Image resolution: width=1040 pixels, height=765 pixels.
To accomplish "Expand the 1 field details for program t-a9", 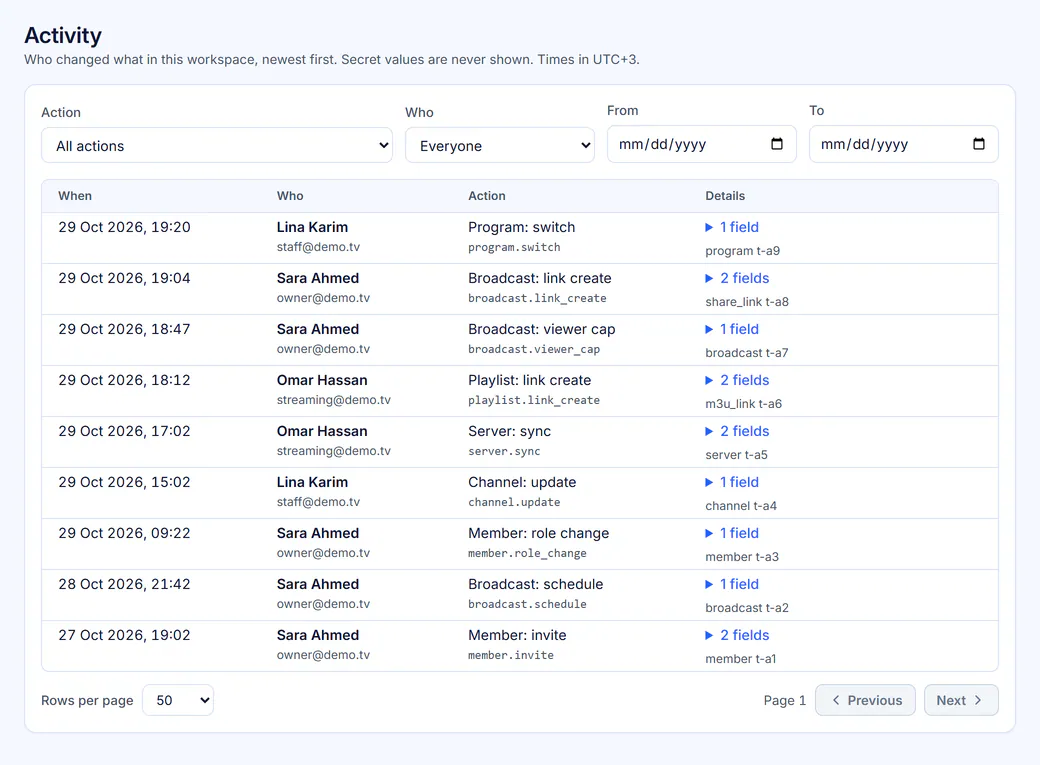I will tap(732, 227).
